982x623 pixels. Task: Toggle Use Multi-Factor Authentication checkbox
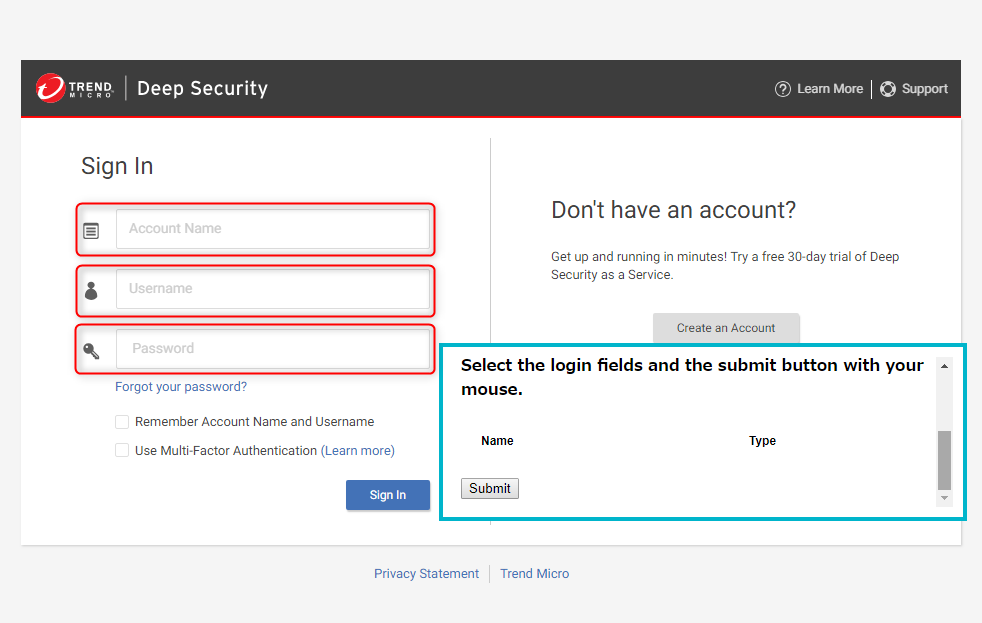coord(122,450)
